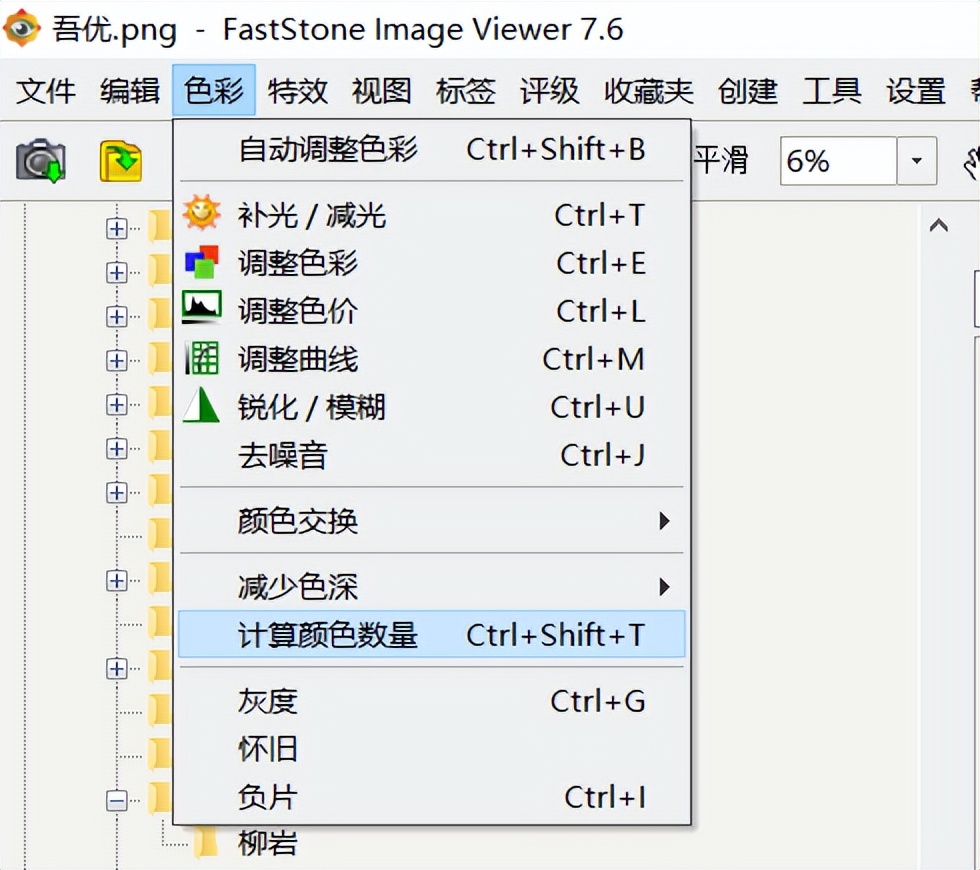
Task: Click the green triangle icon for 锐化 / 模糊
Action: (x=202, y=406)
